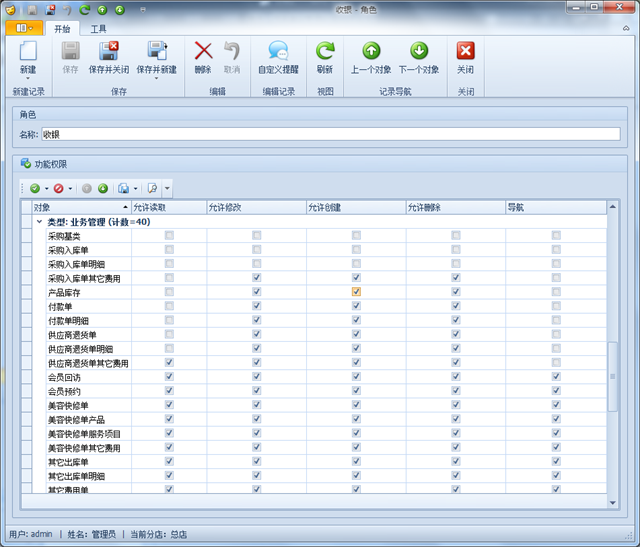Click print preview magnifier icon in grid toolbar
Image resolution: width=640 pixels, height=547 pixels.
click(x=153, y=188)
